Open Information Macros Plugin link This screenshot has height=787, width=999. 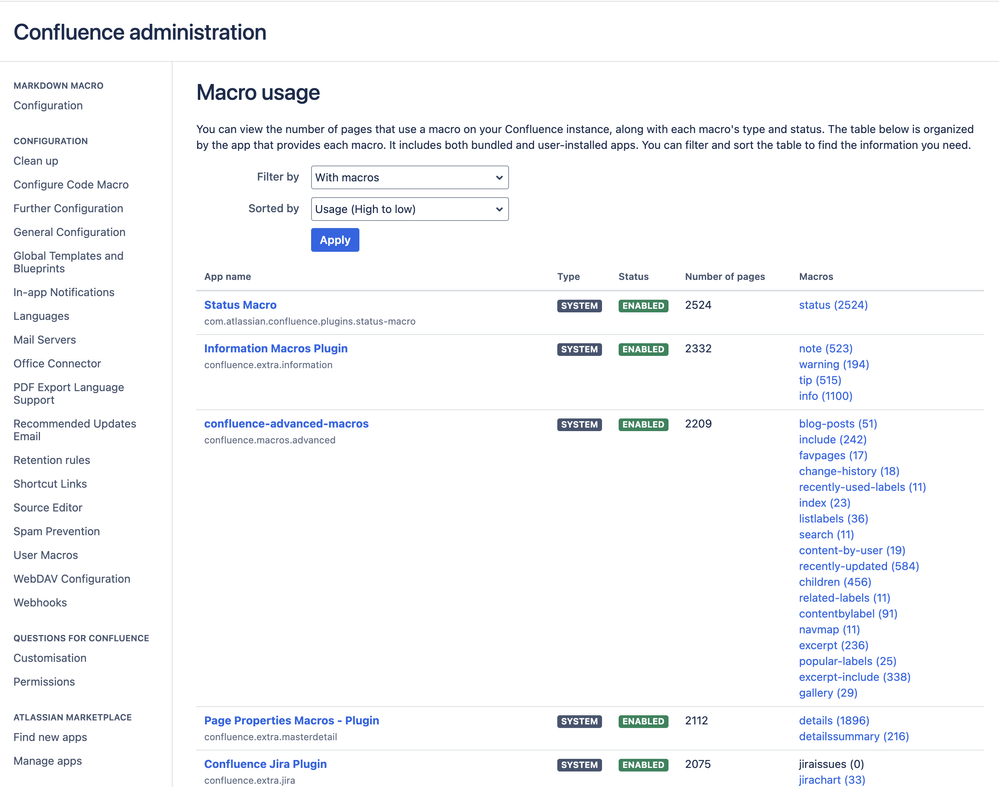[276, 349]
